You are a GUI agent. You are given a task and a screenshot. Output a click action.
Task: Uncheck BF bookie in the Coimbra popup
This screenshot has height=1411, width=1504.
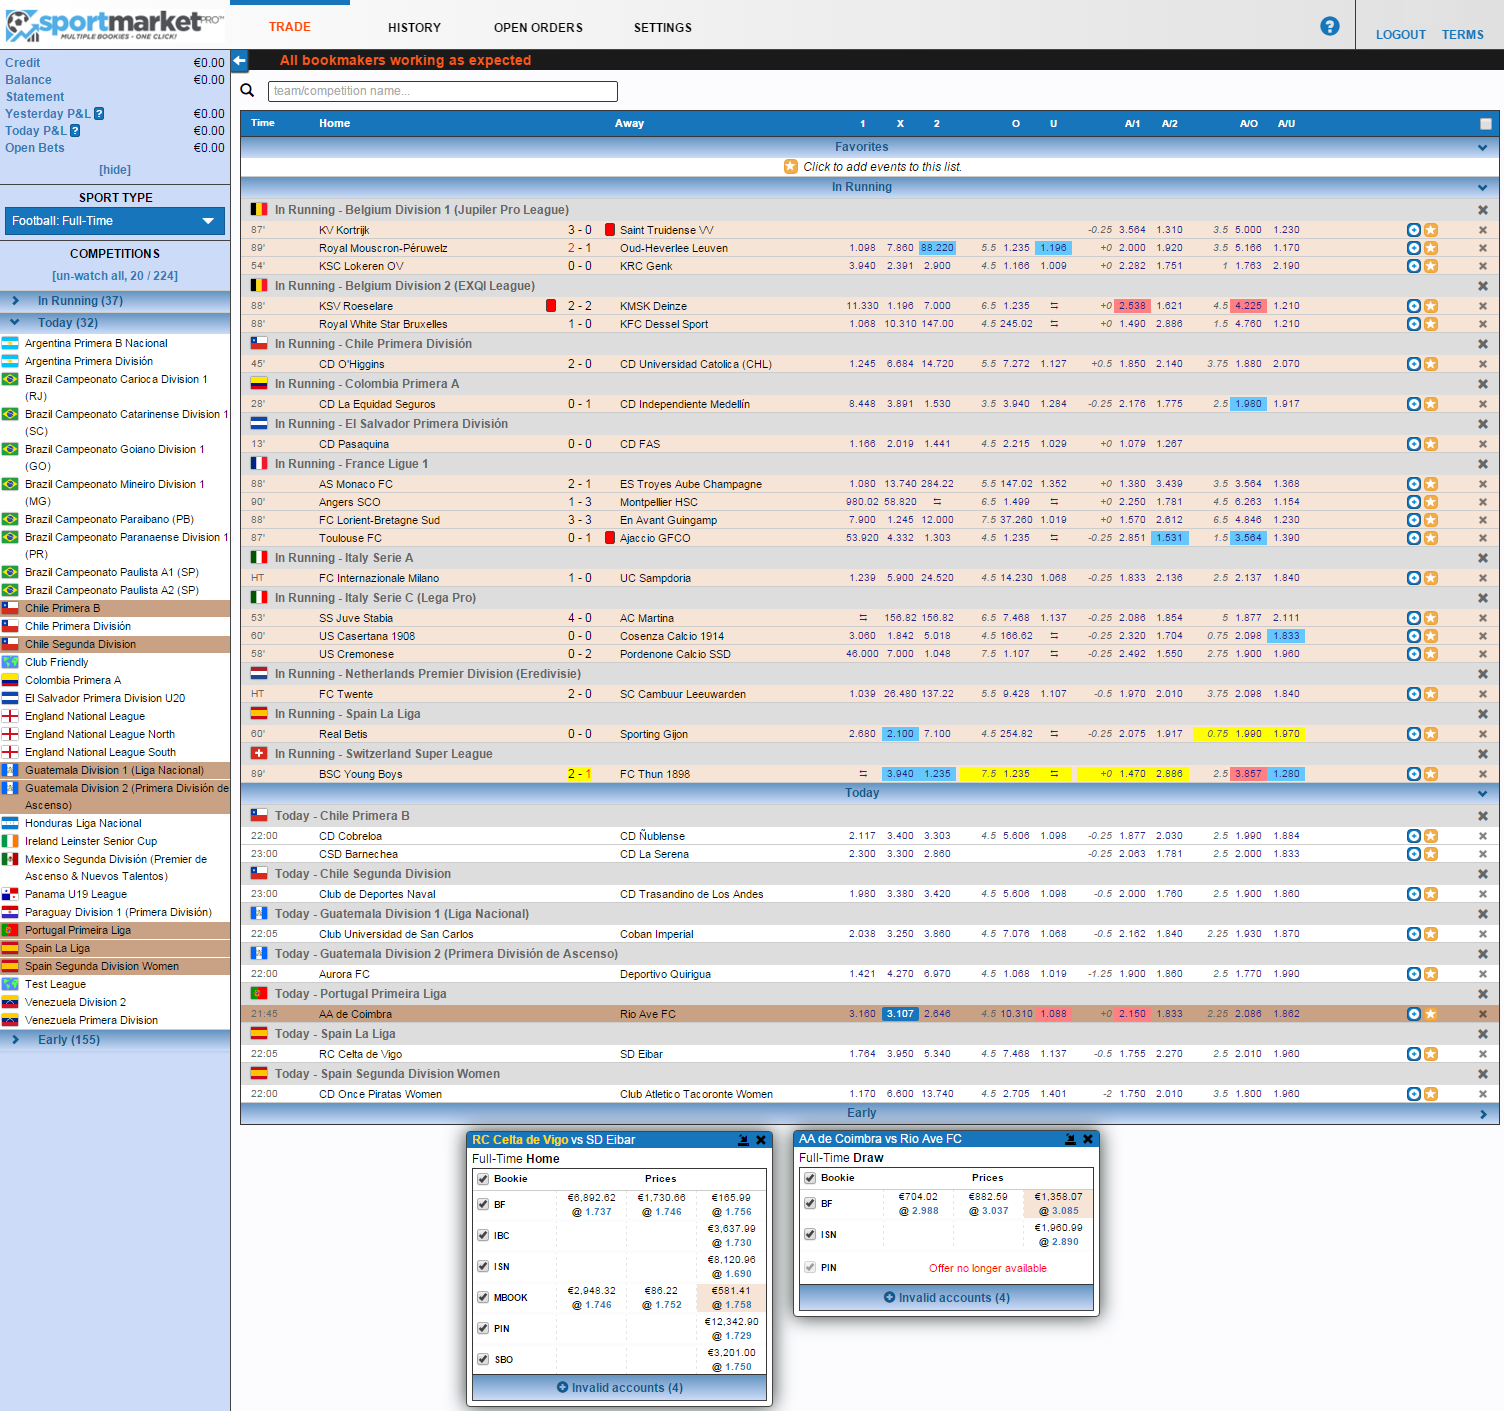[810, 1204]
